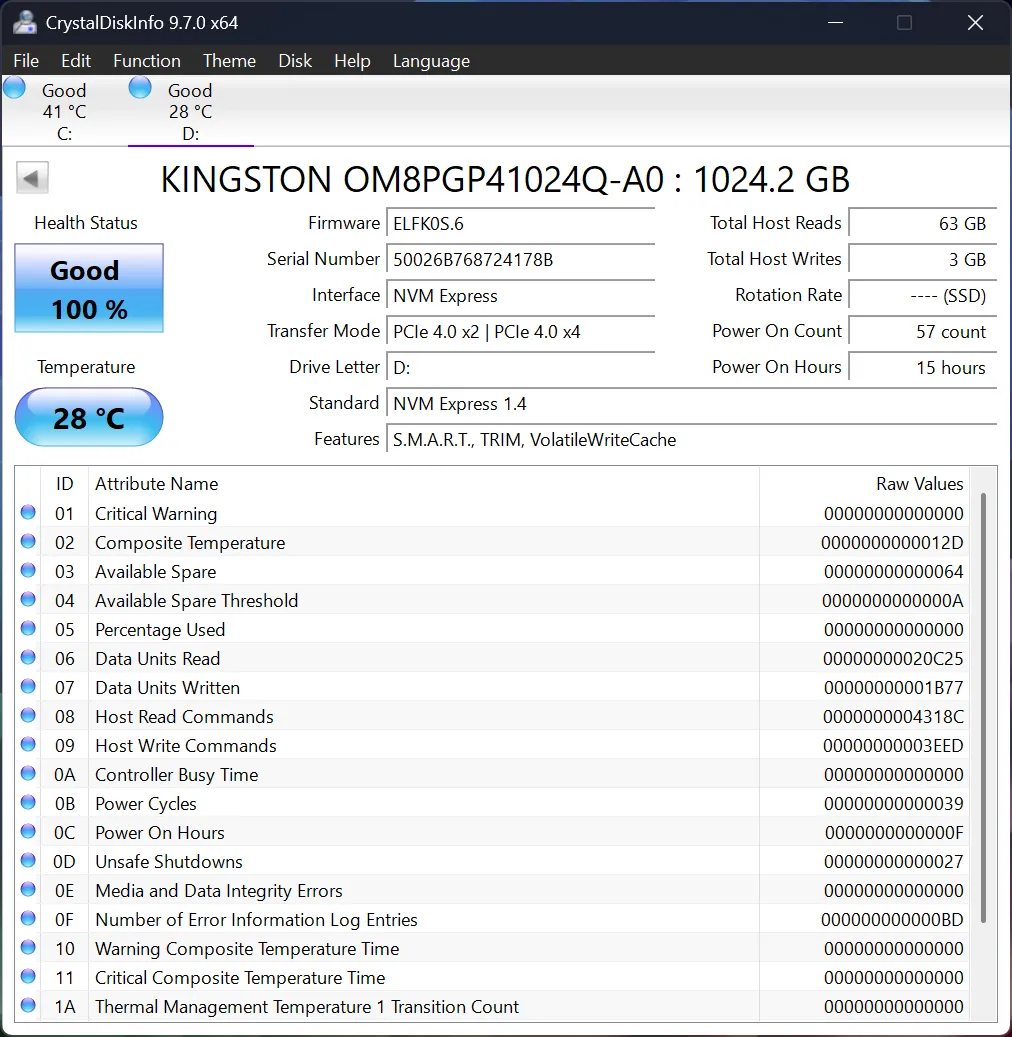The width and height of the screenshot is (1012, 1037).
Task: Click the Power Cycles attribute name
Action: [146, 804]
